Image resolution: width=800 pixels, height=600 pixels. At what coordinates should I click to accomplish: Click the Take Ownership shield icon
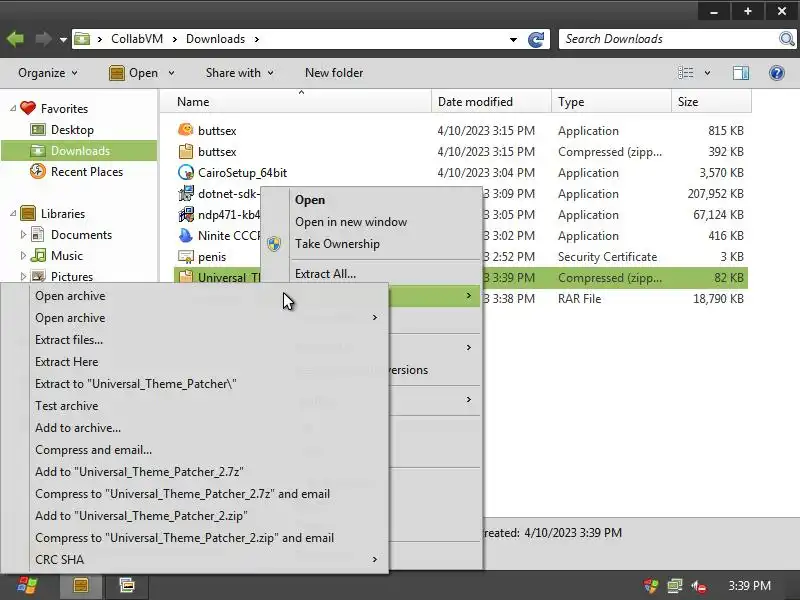(x=274, y=244)
